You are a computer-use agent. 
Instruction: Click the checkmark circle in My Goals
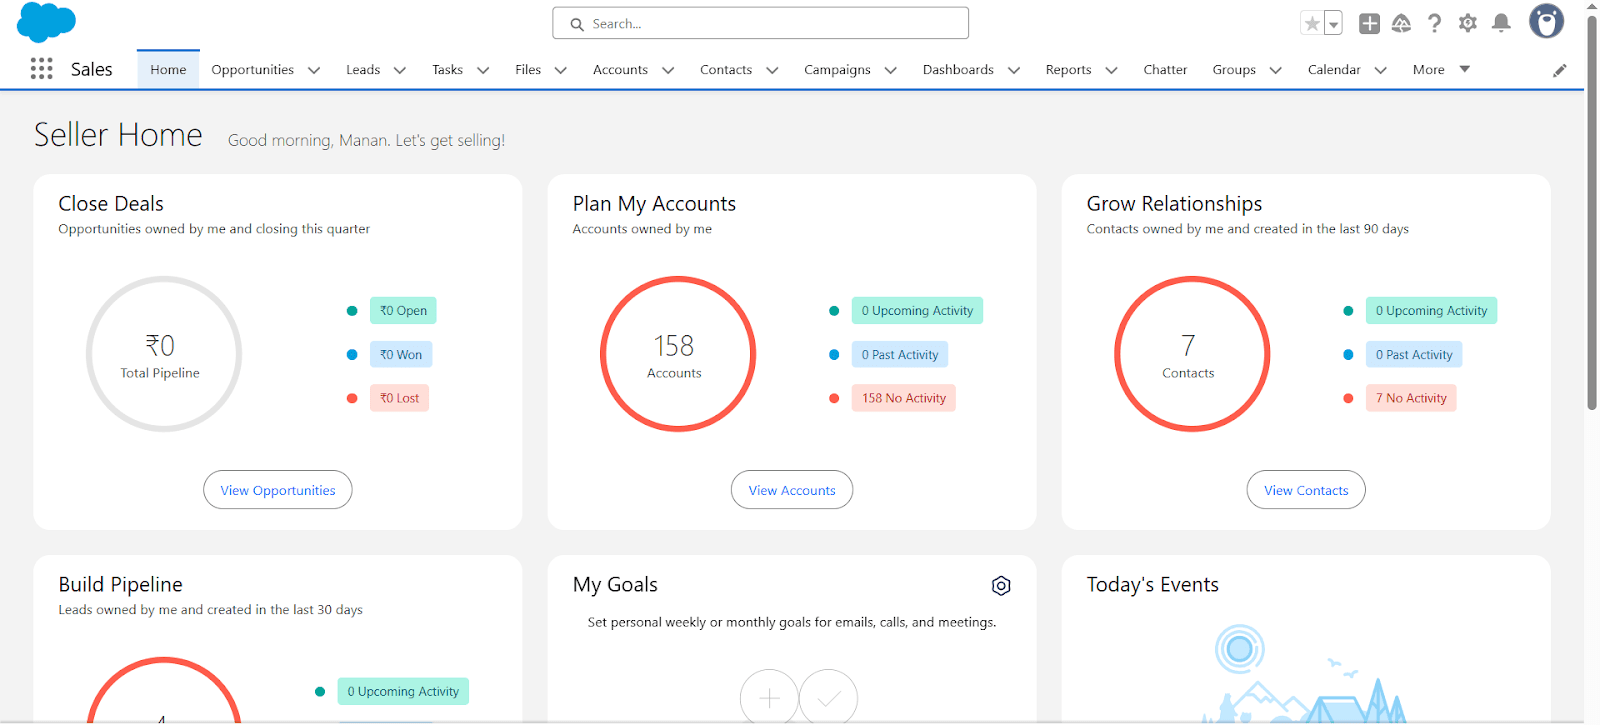point(829,698)
